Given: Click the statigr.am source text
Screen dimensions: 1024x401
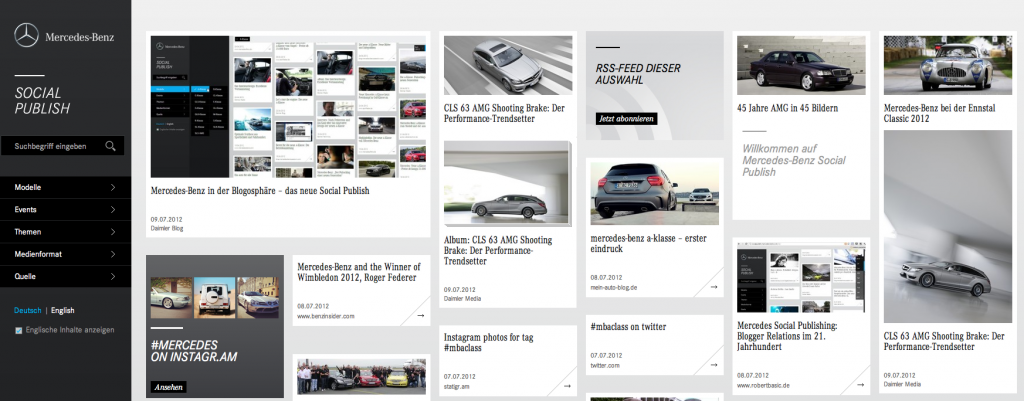Looking at the screenshot, I should [x=457, y=387].
